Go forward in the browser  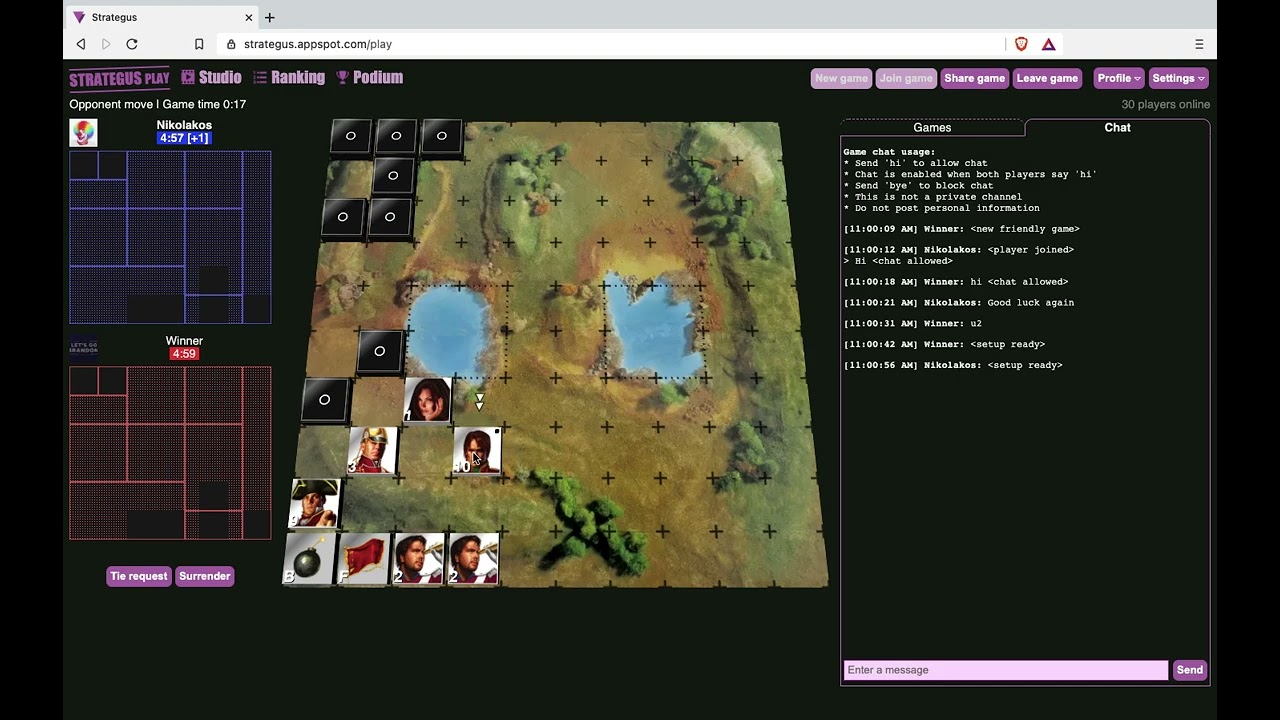coord(106,44)
